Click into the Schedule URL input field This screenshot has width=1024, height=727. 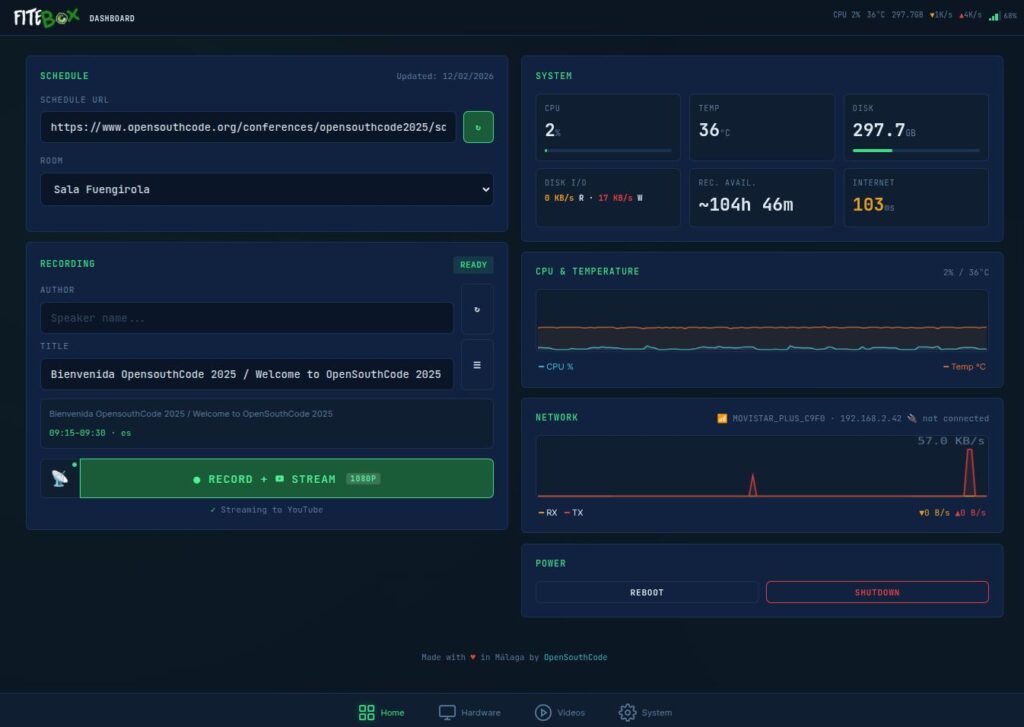click(248, 127)
